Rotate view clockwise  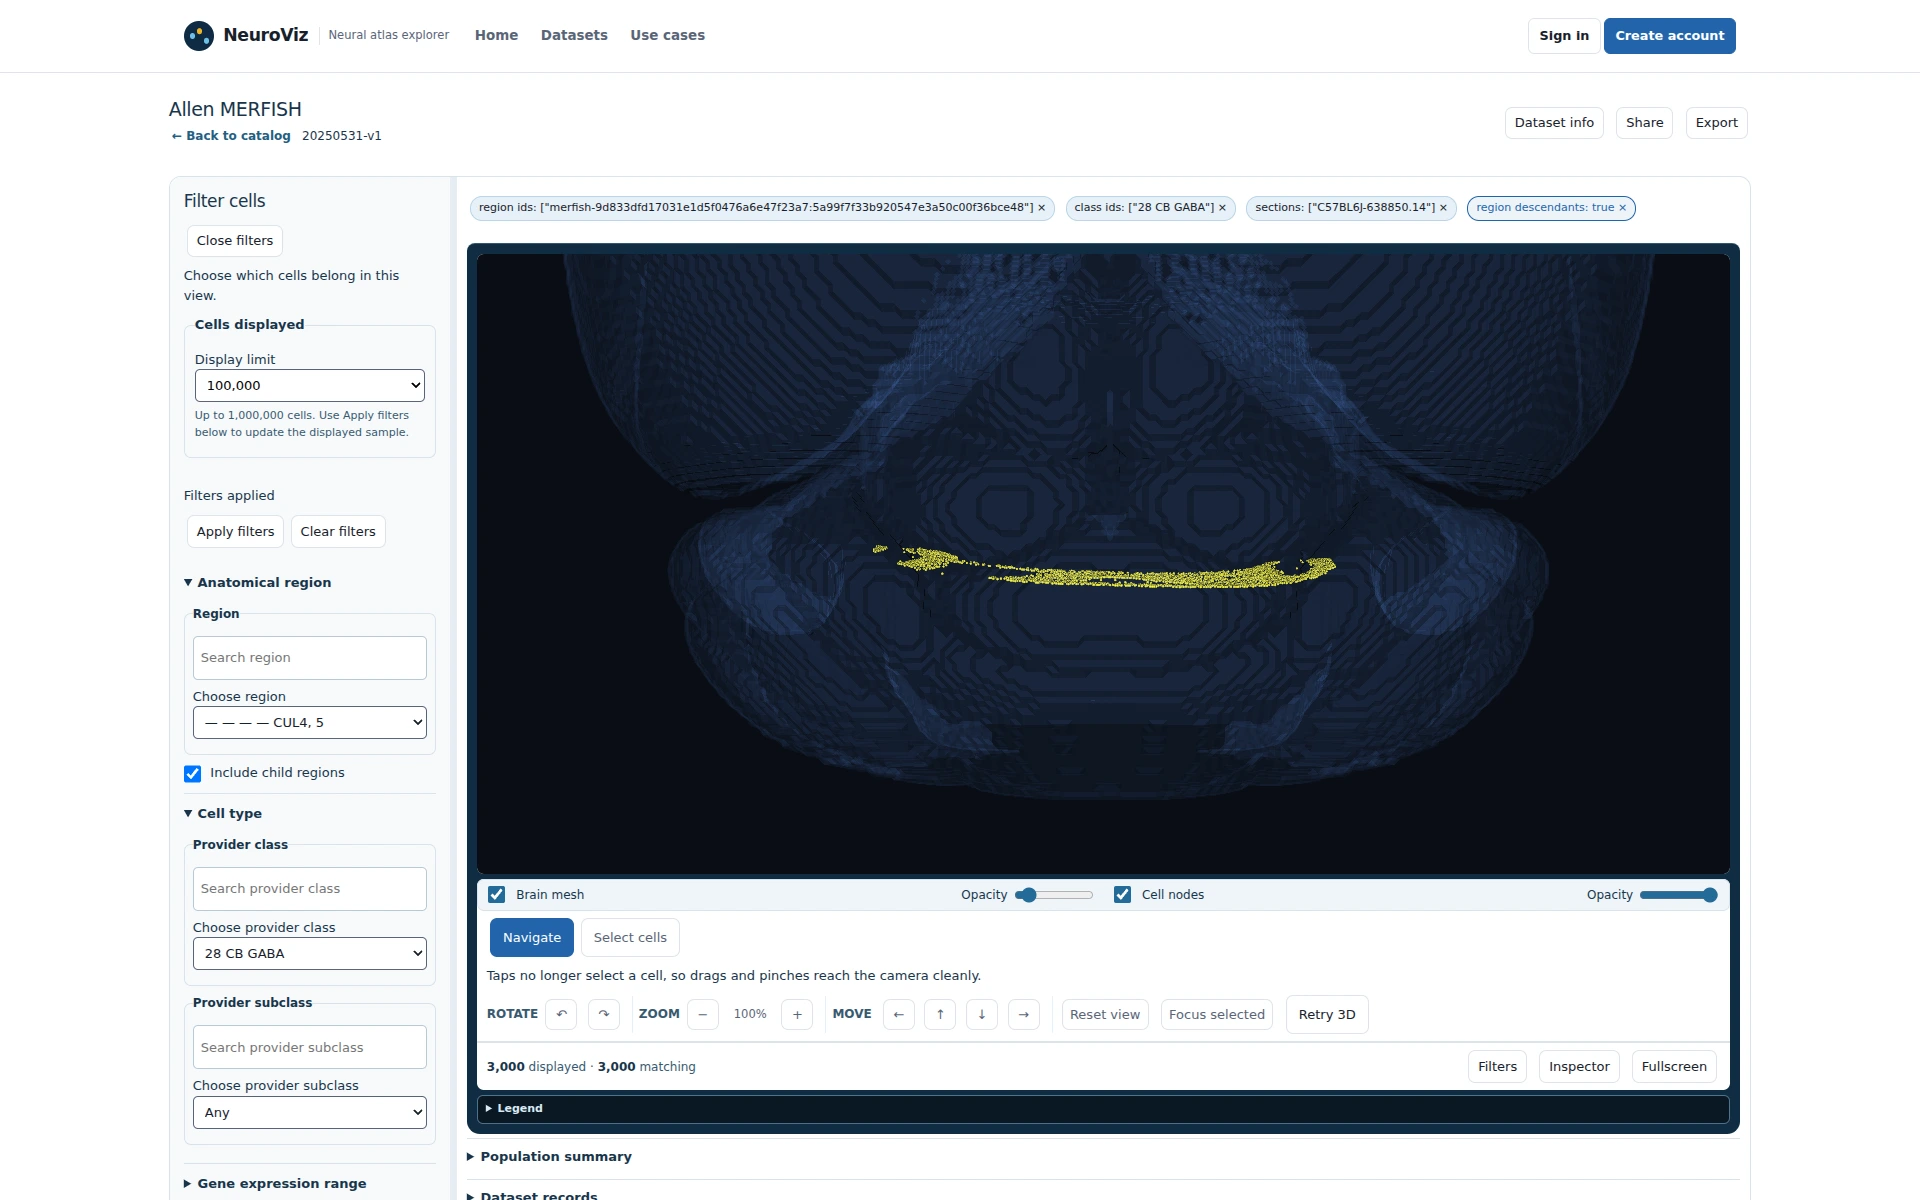pos(604,1014)
